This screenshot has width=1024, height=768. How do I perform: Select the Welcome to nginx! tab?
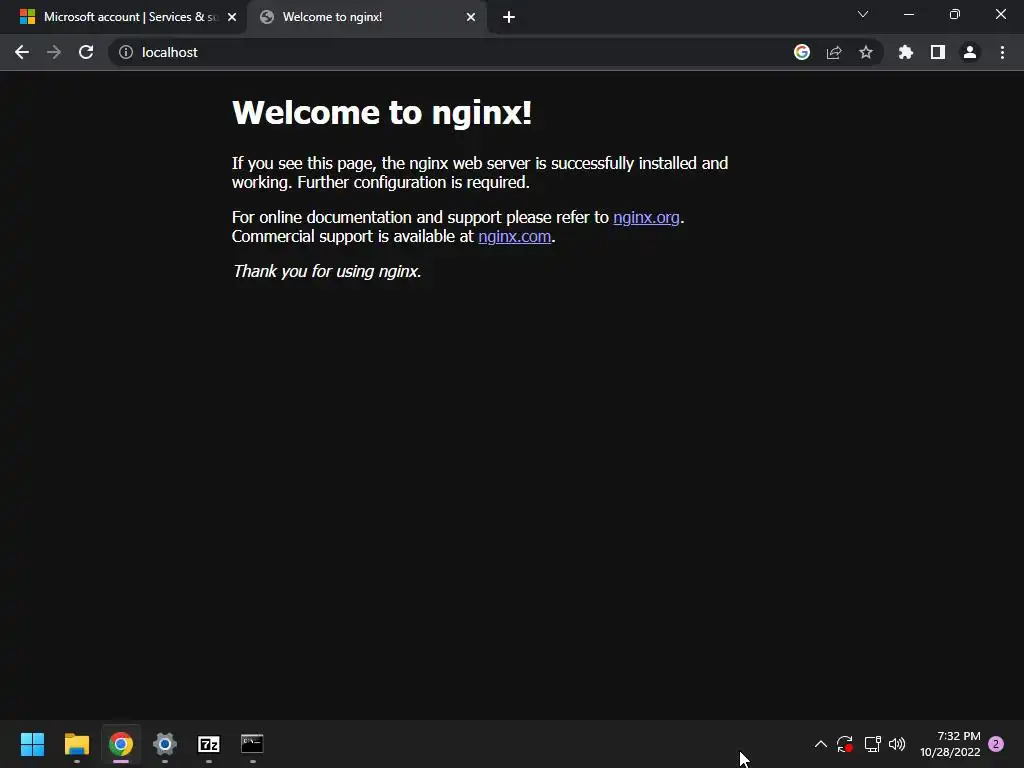pyautogui.click(x=367, y=17)
